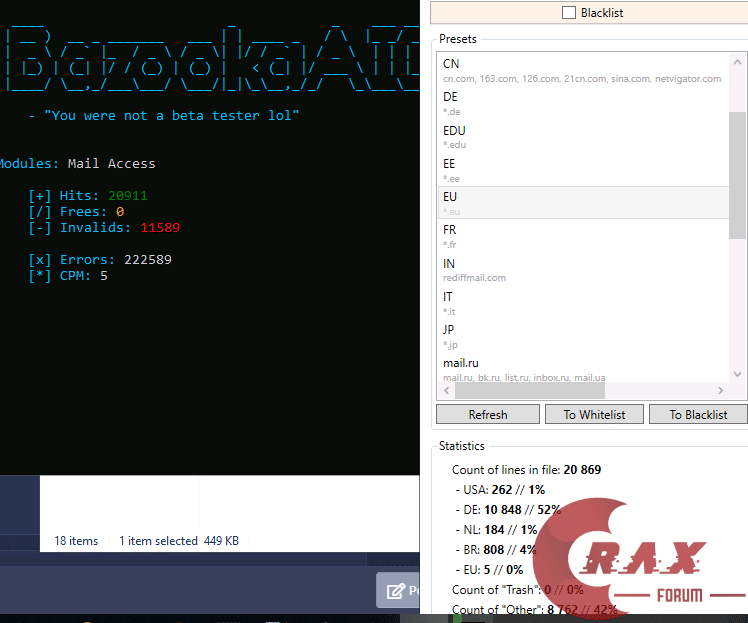Select the IT preset
Screen dimensions: 748x623
click(x=583, y=303)
